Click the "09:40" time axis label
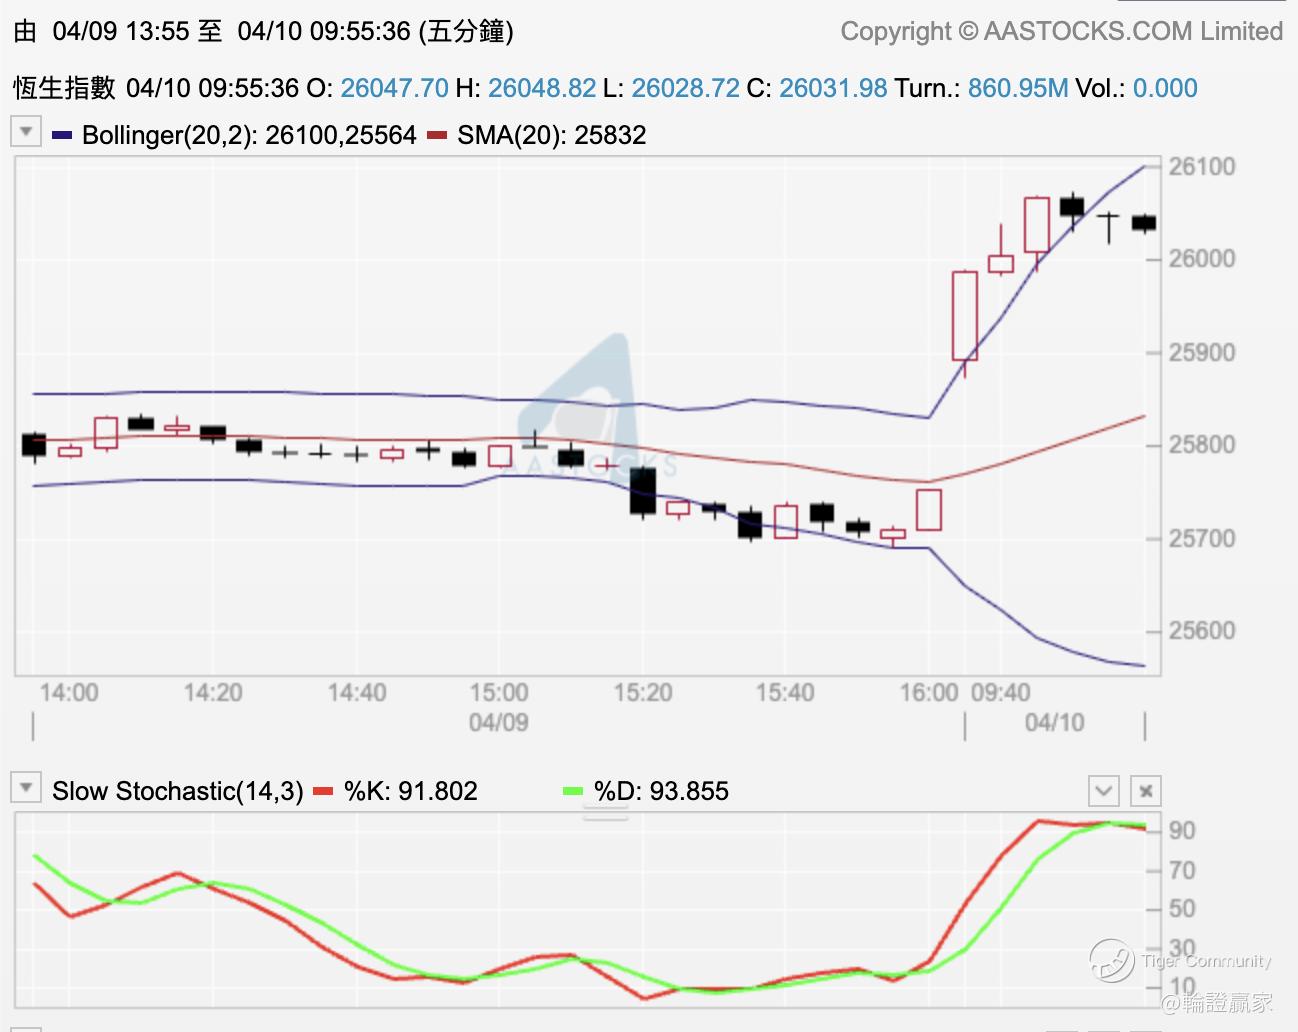1298x1032 pixels. coord(1001,692)
